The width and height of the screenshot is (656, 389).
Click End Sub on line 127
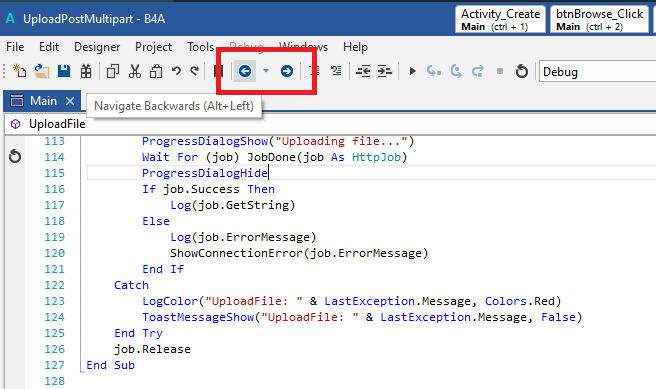[x=110, y=365]
